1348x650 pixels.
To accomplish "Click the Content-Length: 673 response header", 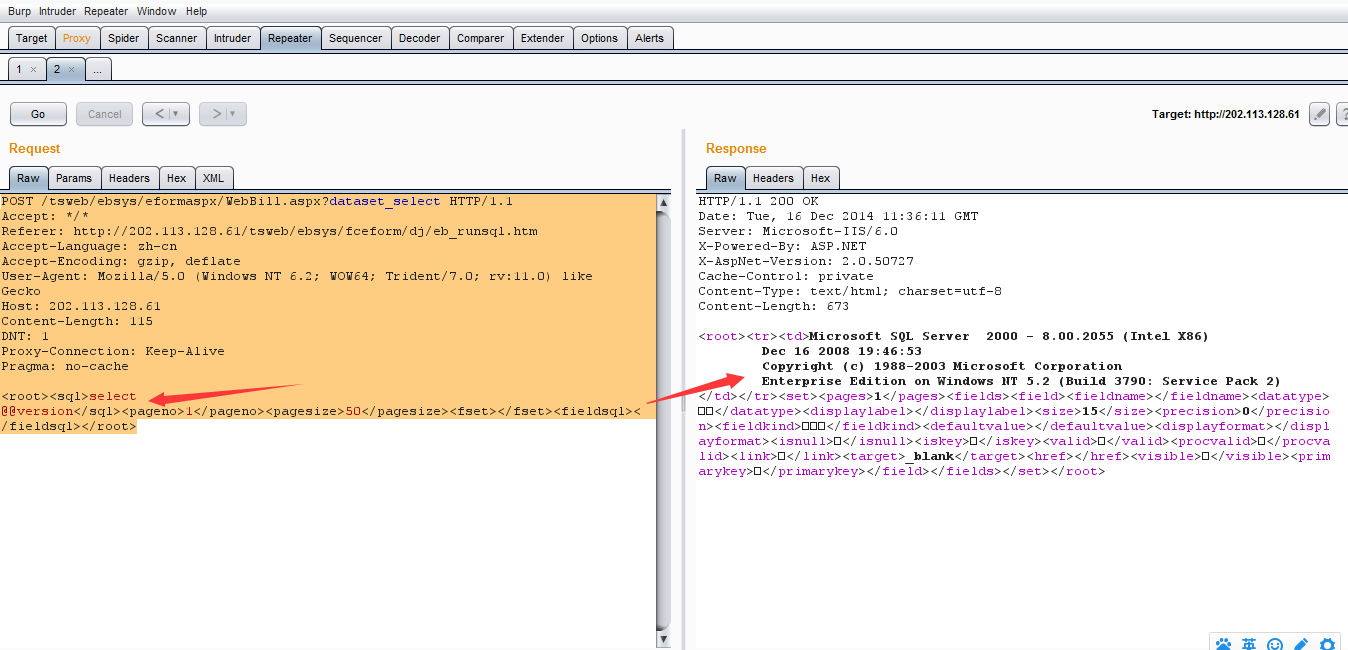I will (x=775, y=306).
